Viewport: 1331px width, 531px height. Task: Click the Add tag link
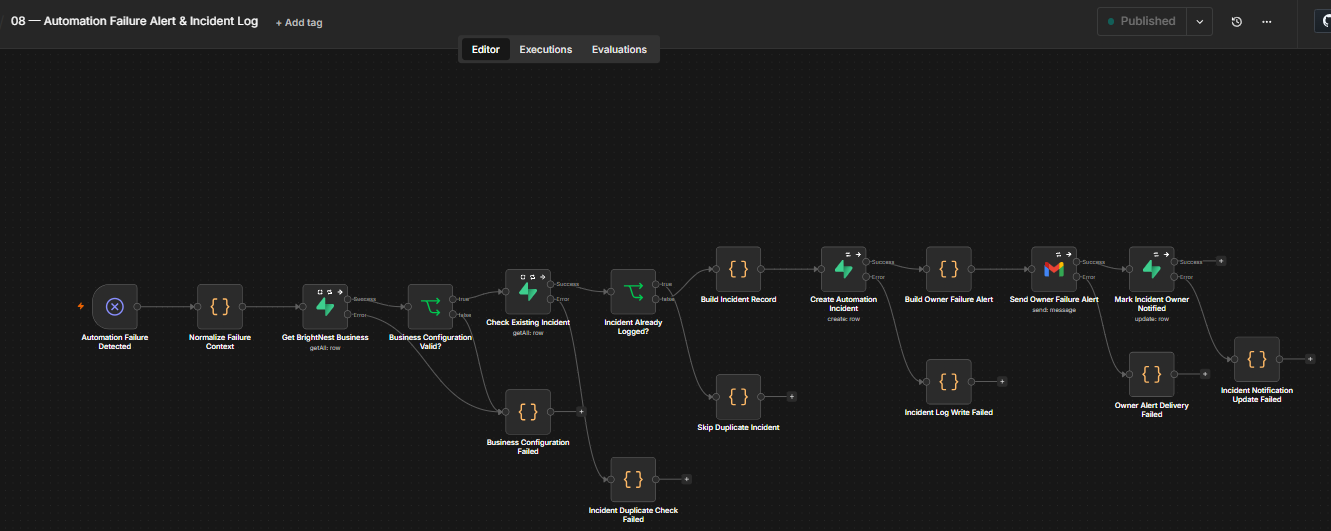[299, 22]
